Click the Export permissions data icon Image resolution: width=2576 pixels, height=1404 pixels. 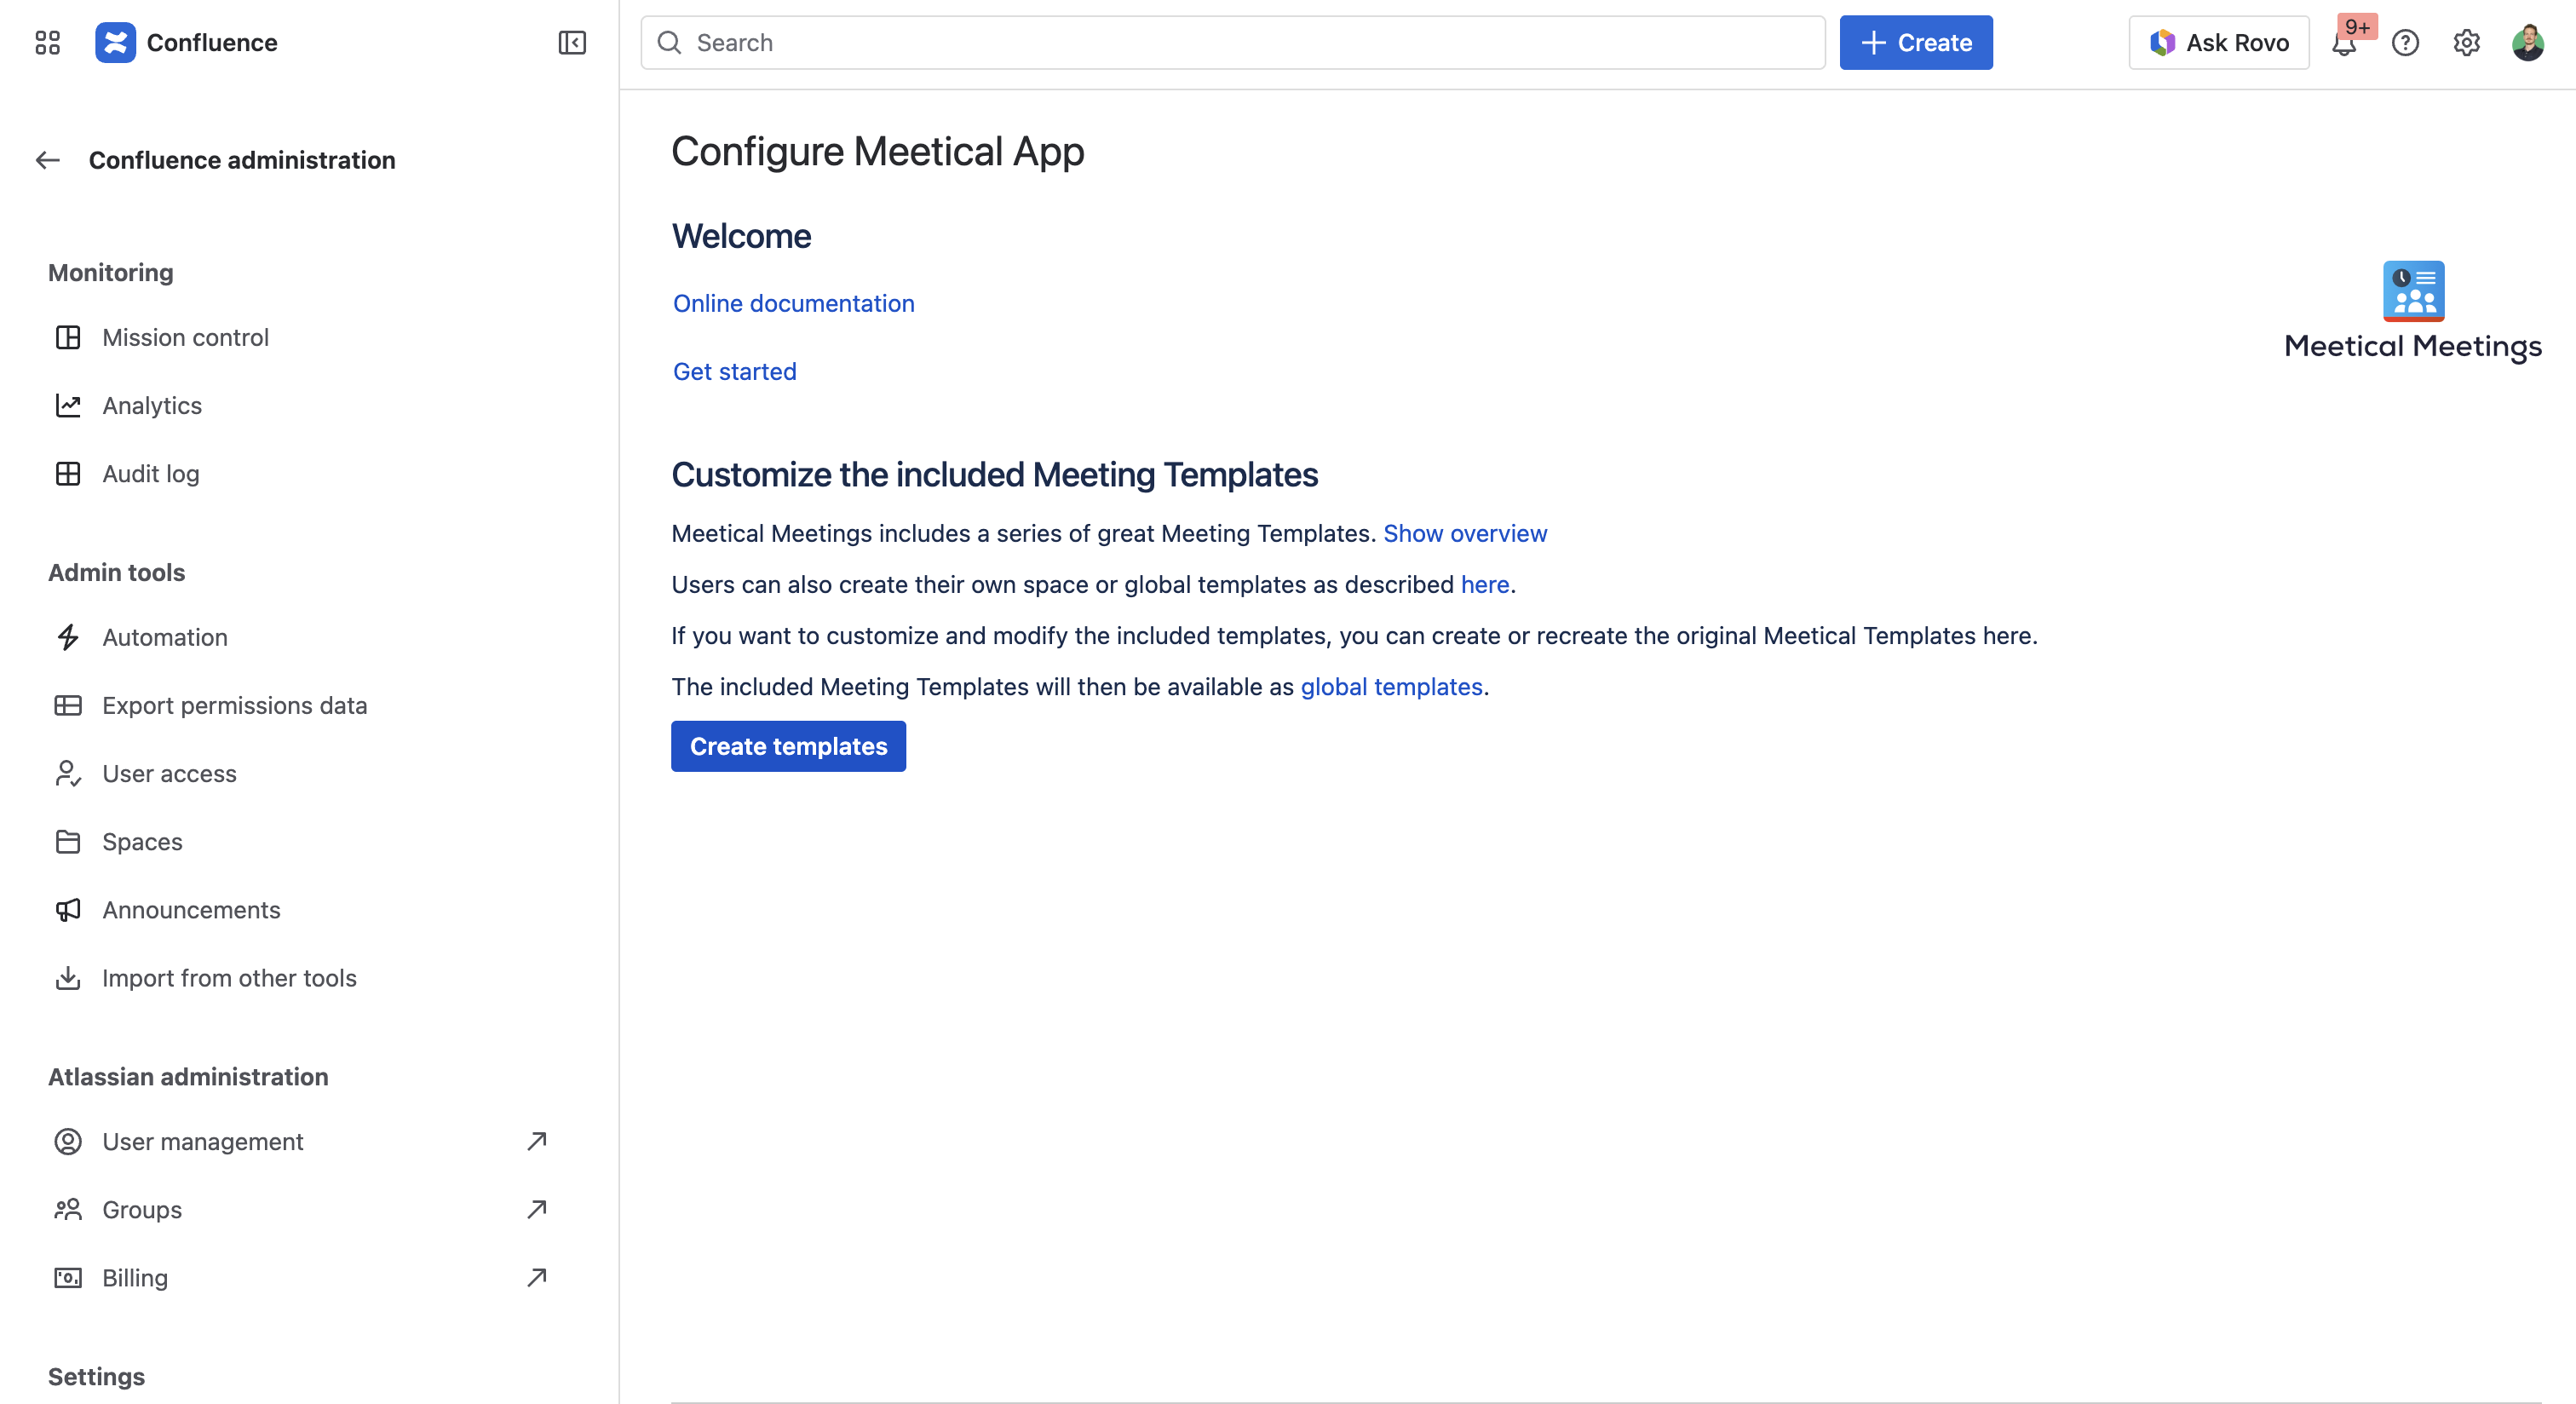click(68, 705)
